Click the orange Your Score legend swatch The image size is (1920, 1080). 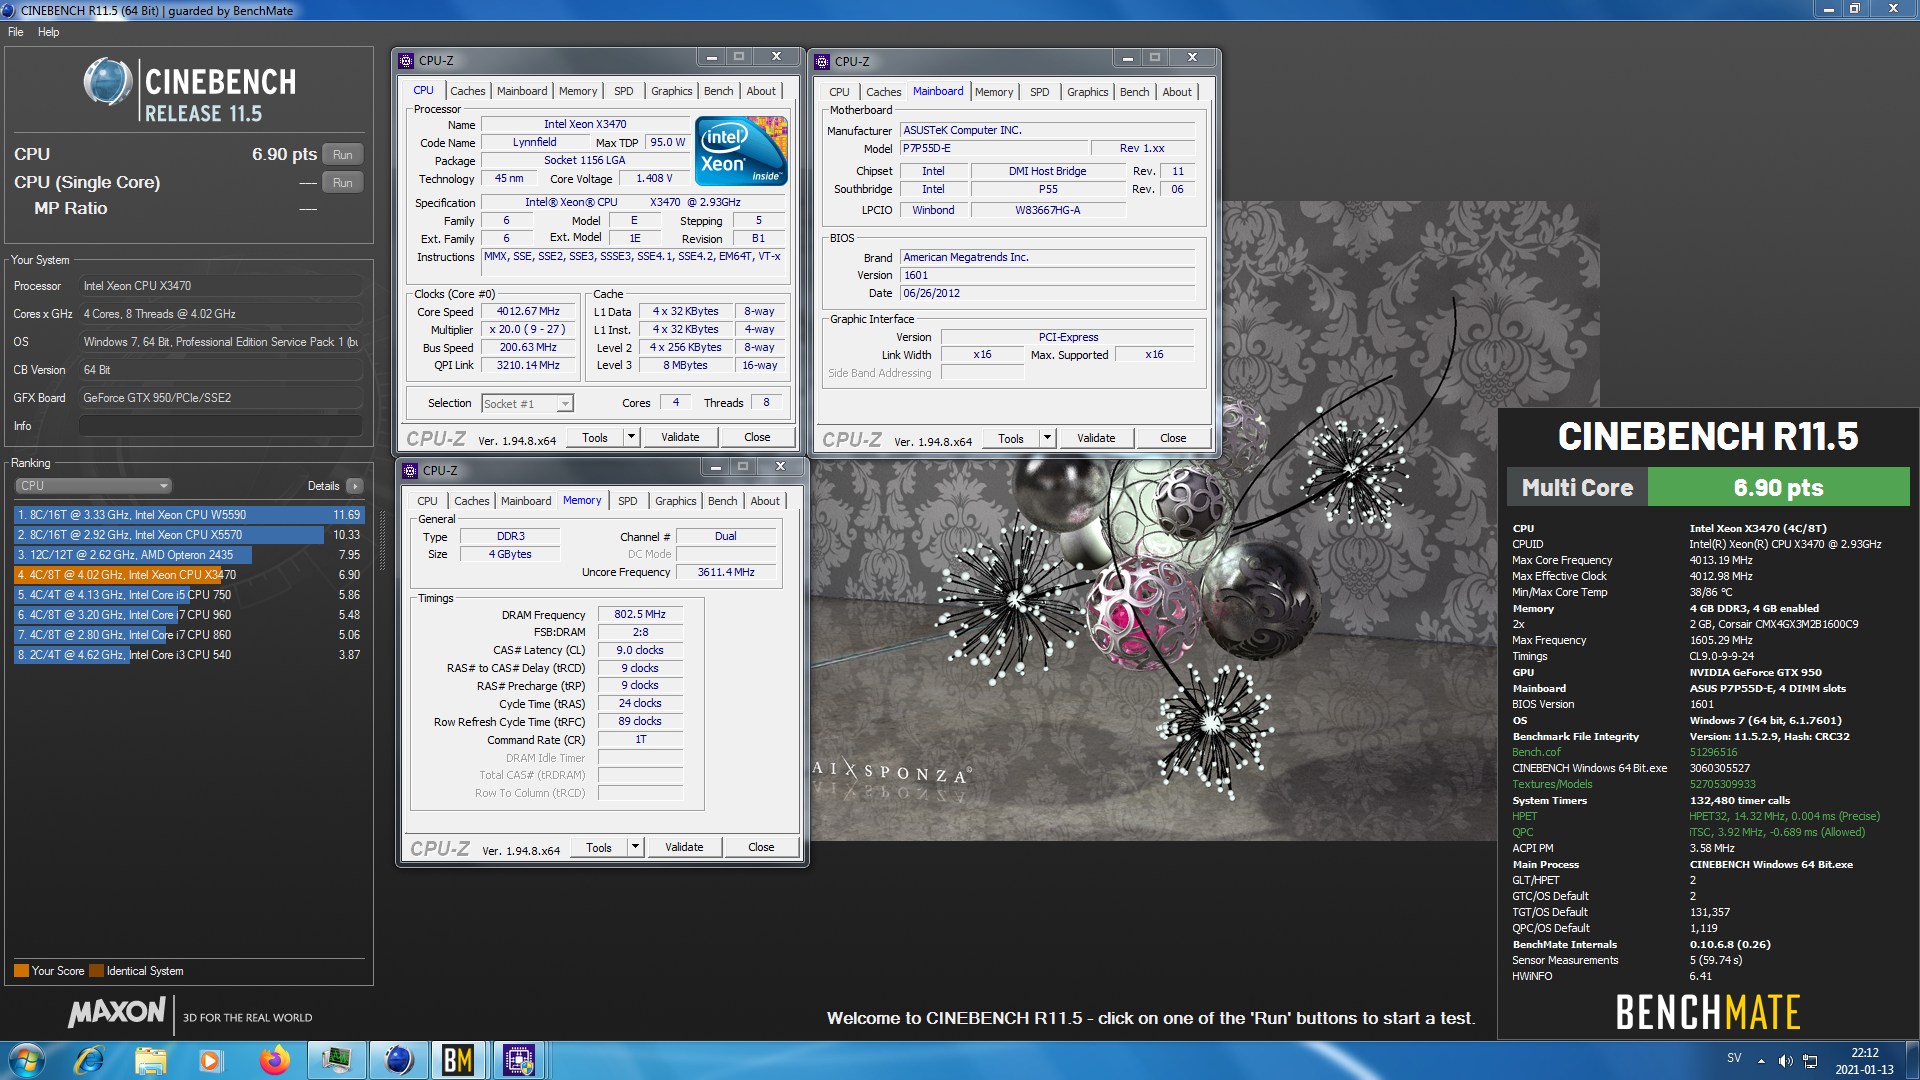click(21, 971)
